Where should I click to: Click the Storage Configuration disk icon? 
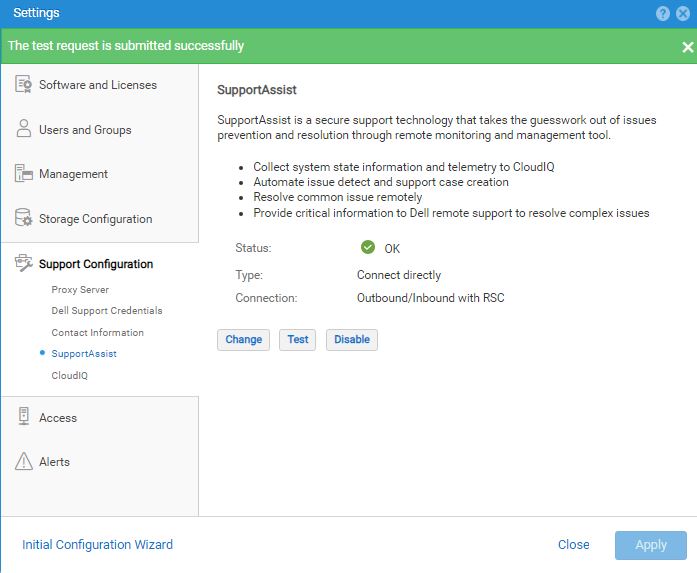click(x=24, y=219)
